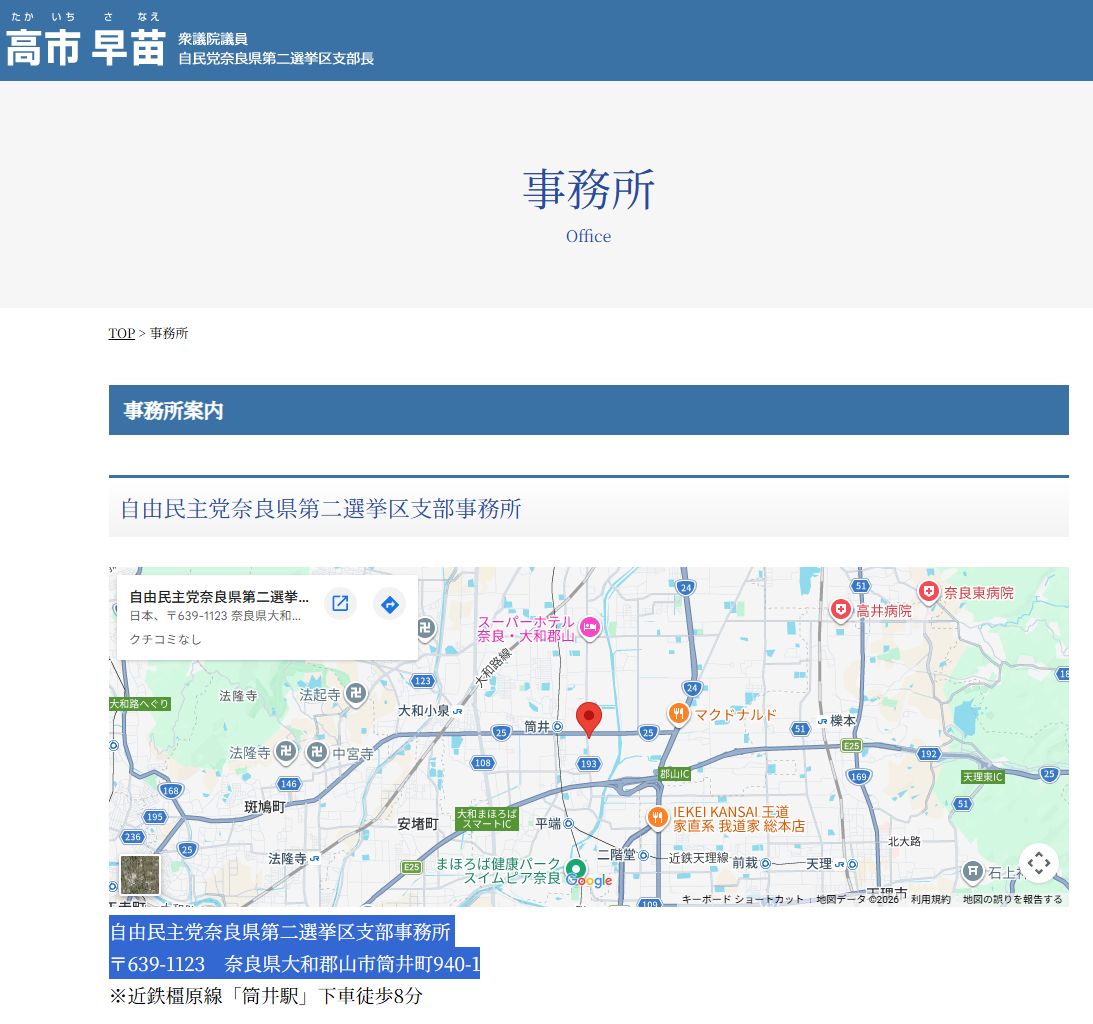
Task: Click the 筒井 station marker on map
Action: (x=557, y=727)
